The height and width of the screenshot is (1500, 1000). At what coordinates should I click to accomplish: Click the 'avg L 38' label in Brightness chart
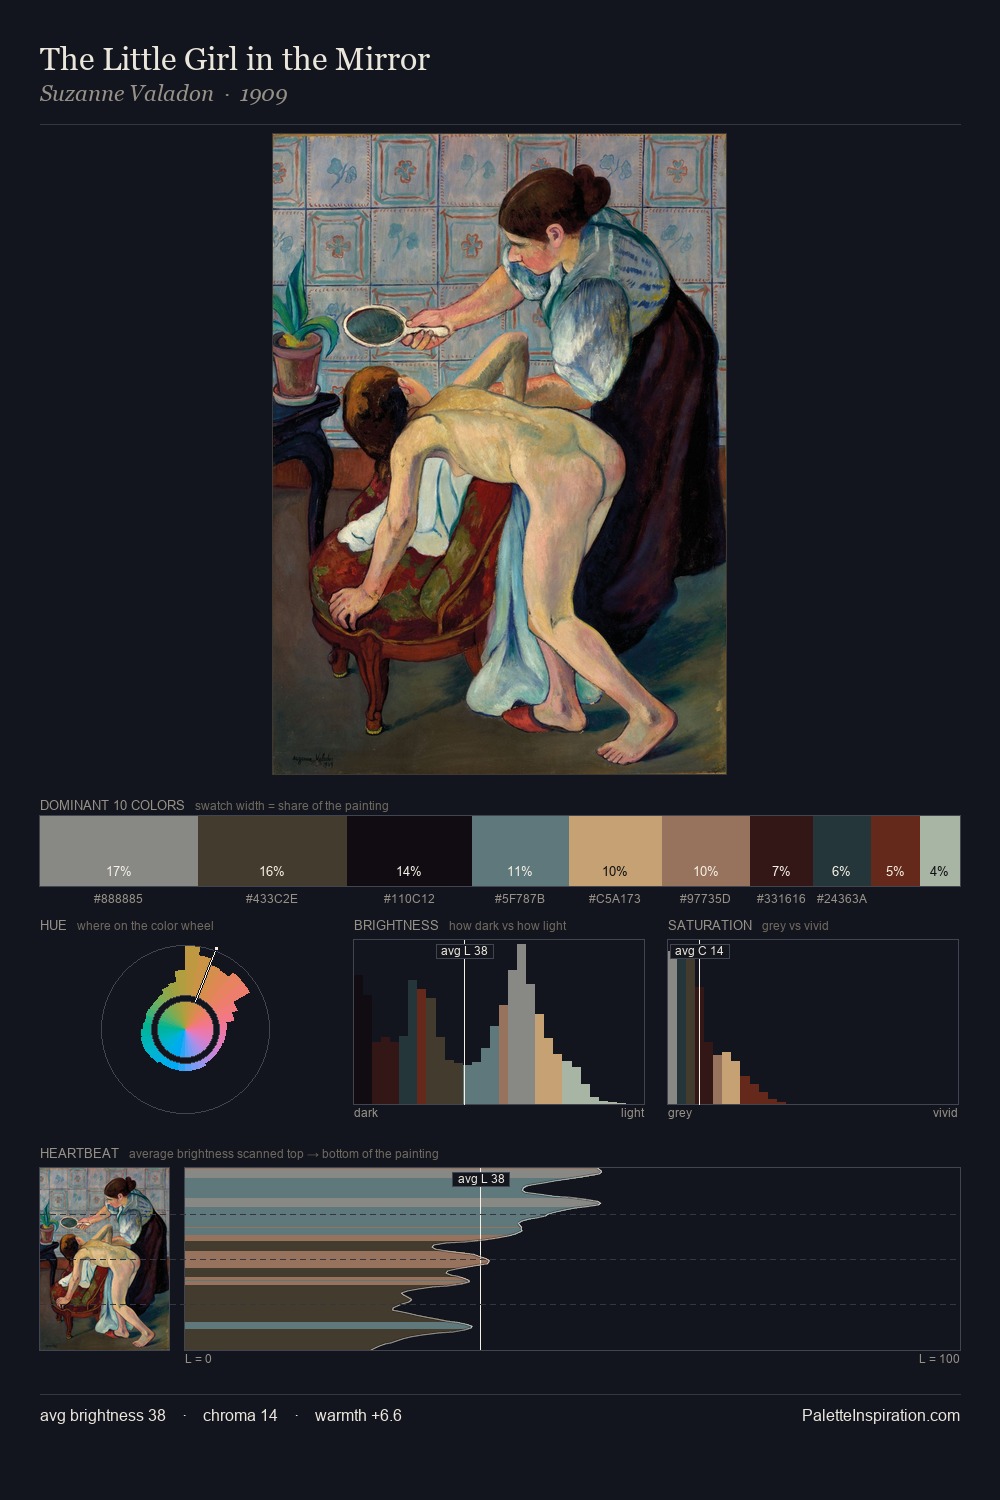pyautogui.click(x=465, y=951)
